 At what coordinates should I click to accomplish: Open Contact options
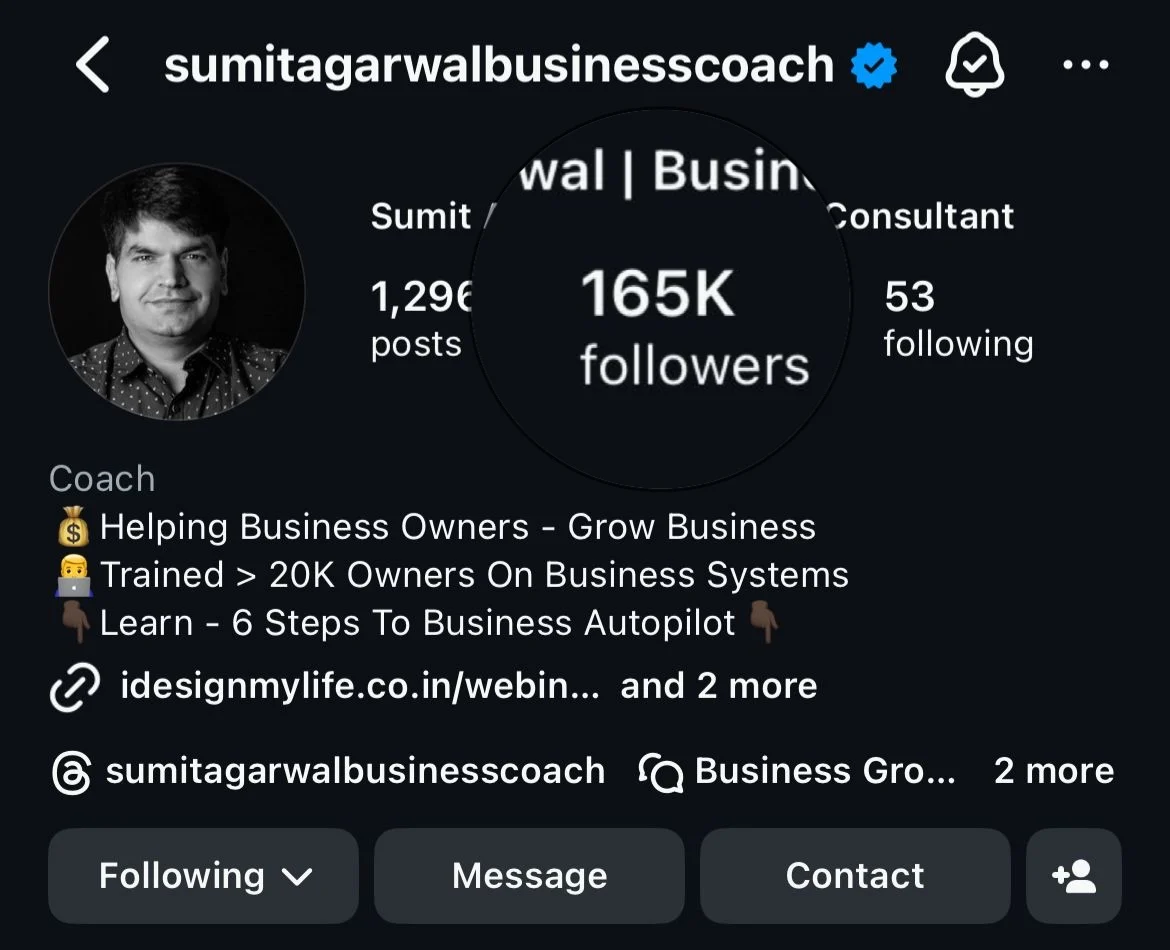click(x=855, y=875)
